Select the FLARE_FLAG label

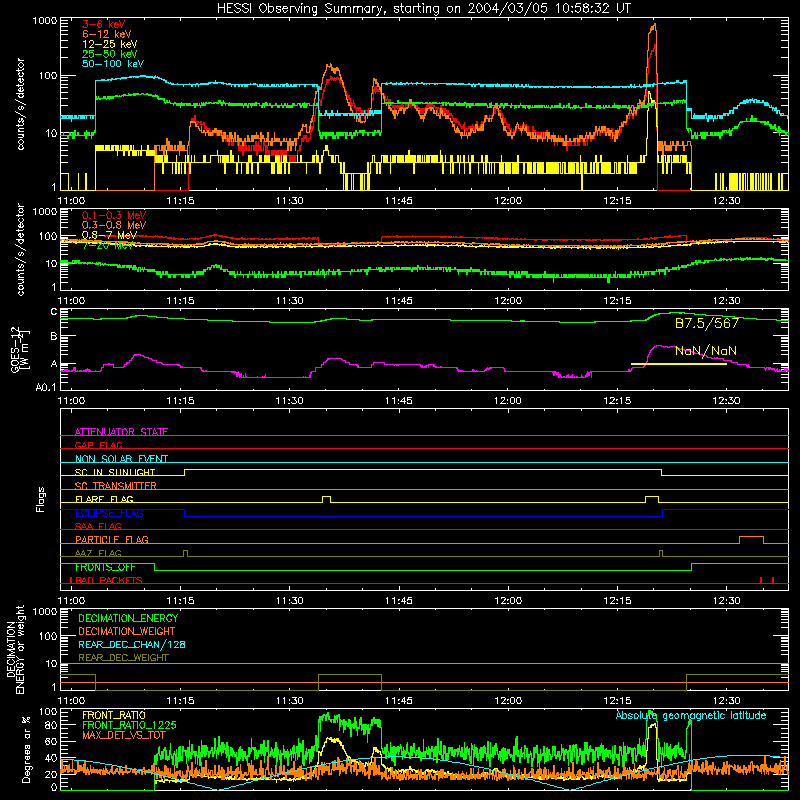(x=104, y=499)
